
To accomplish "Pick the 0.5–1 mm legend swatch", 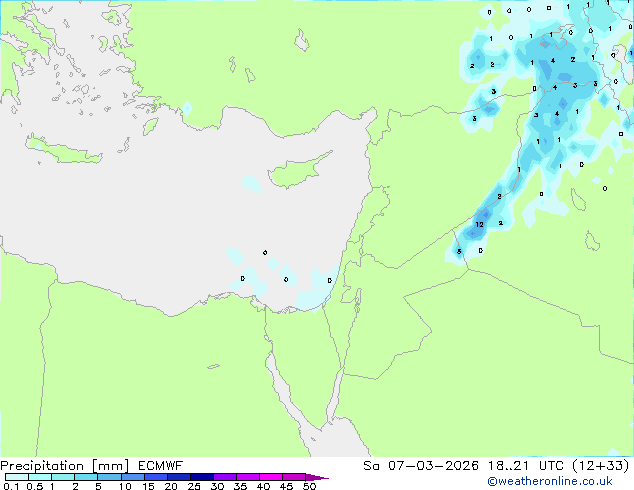I will (x=40, y=477).
